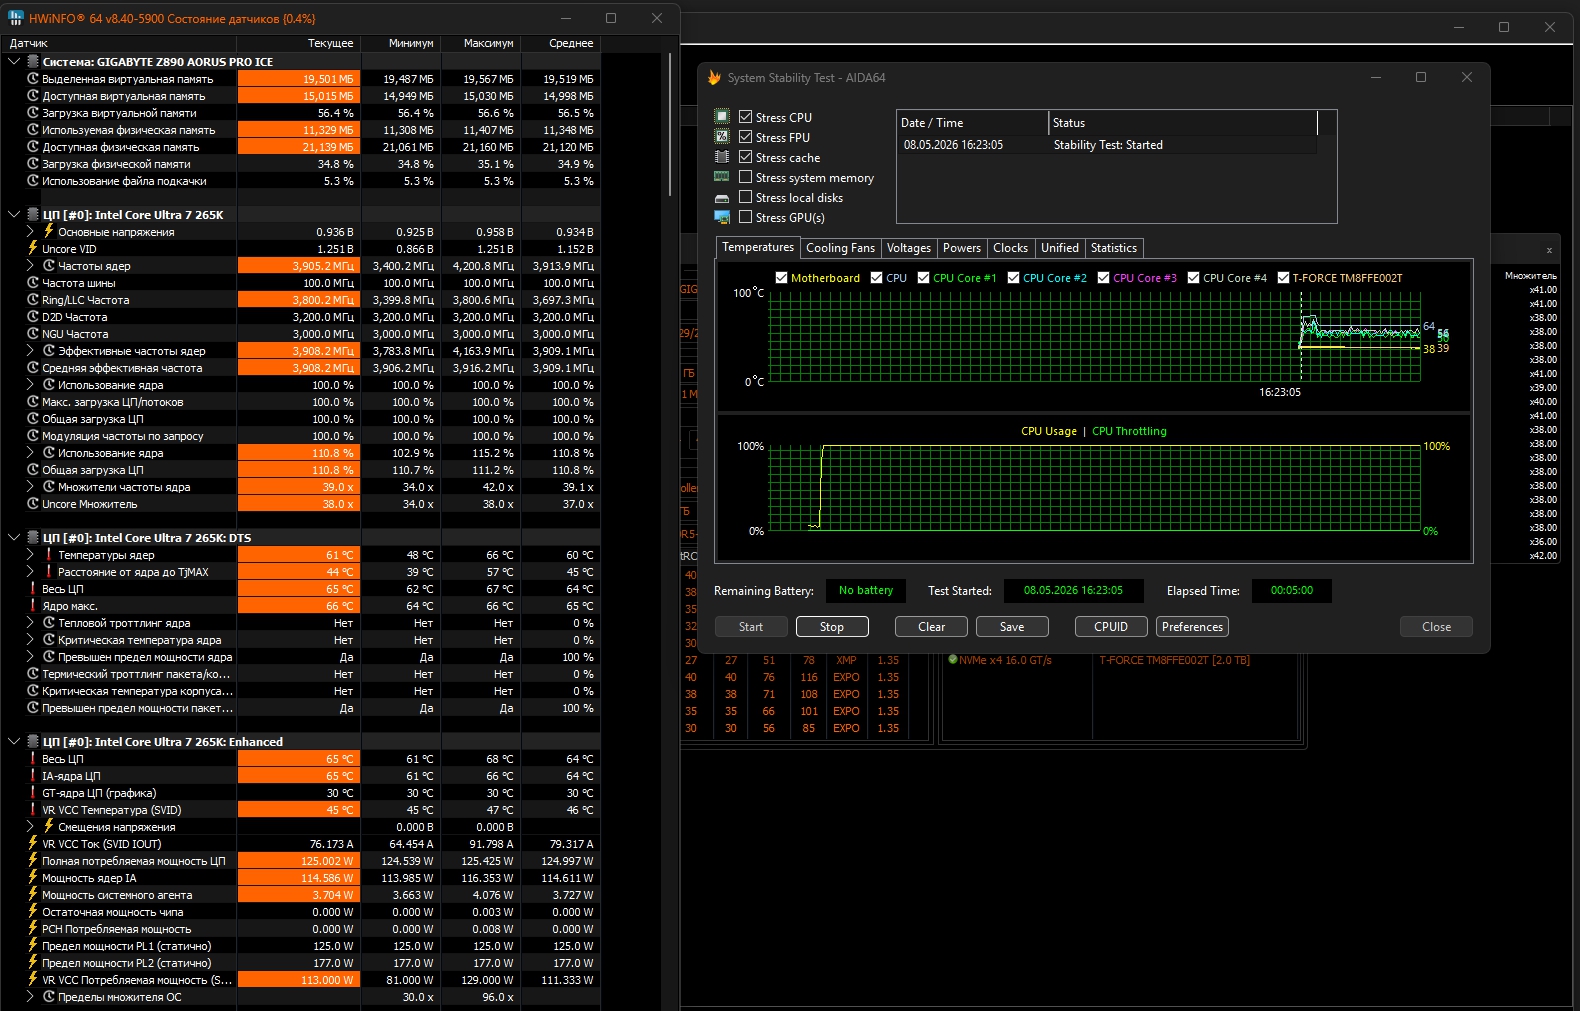Click the icon beside Модуляция частоты по запросу

click(x=33, y=436)
